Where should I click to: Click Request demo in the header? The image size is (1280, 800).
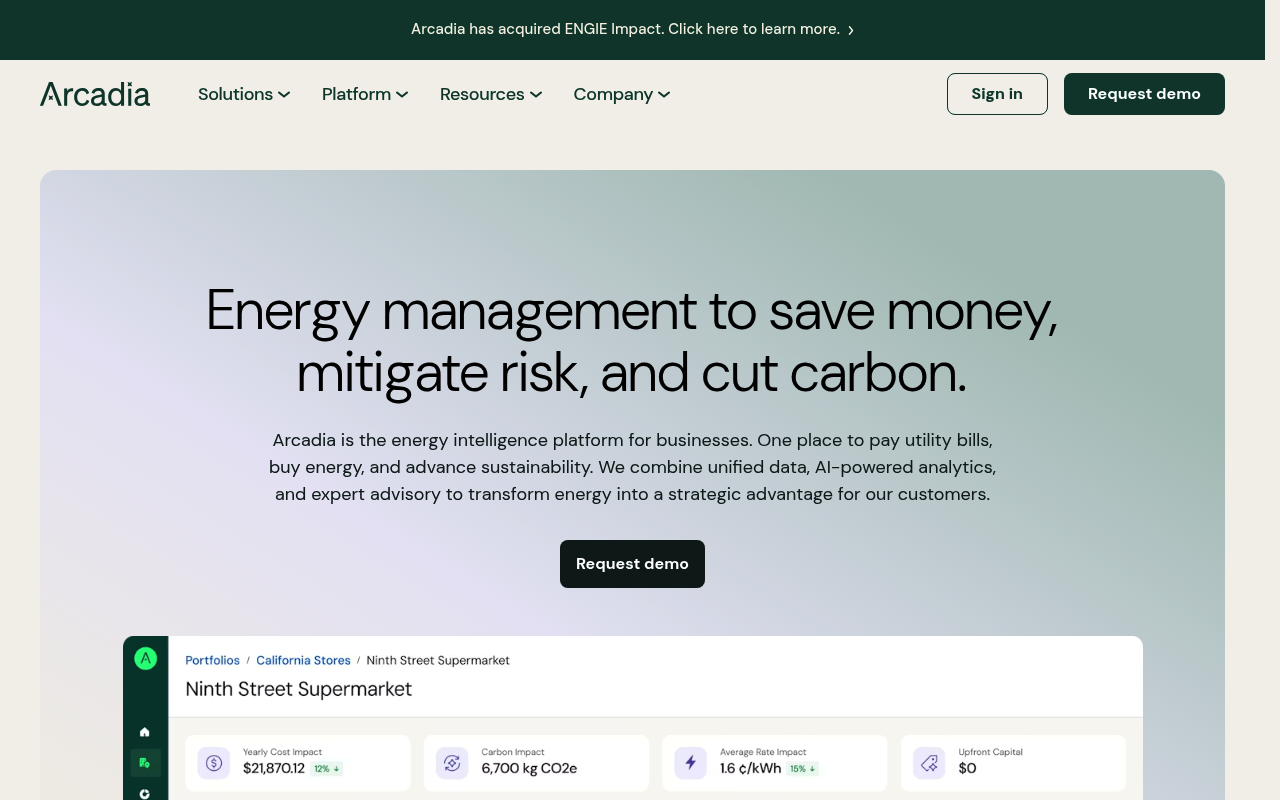1144,94
